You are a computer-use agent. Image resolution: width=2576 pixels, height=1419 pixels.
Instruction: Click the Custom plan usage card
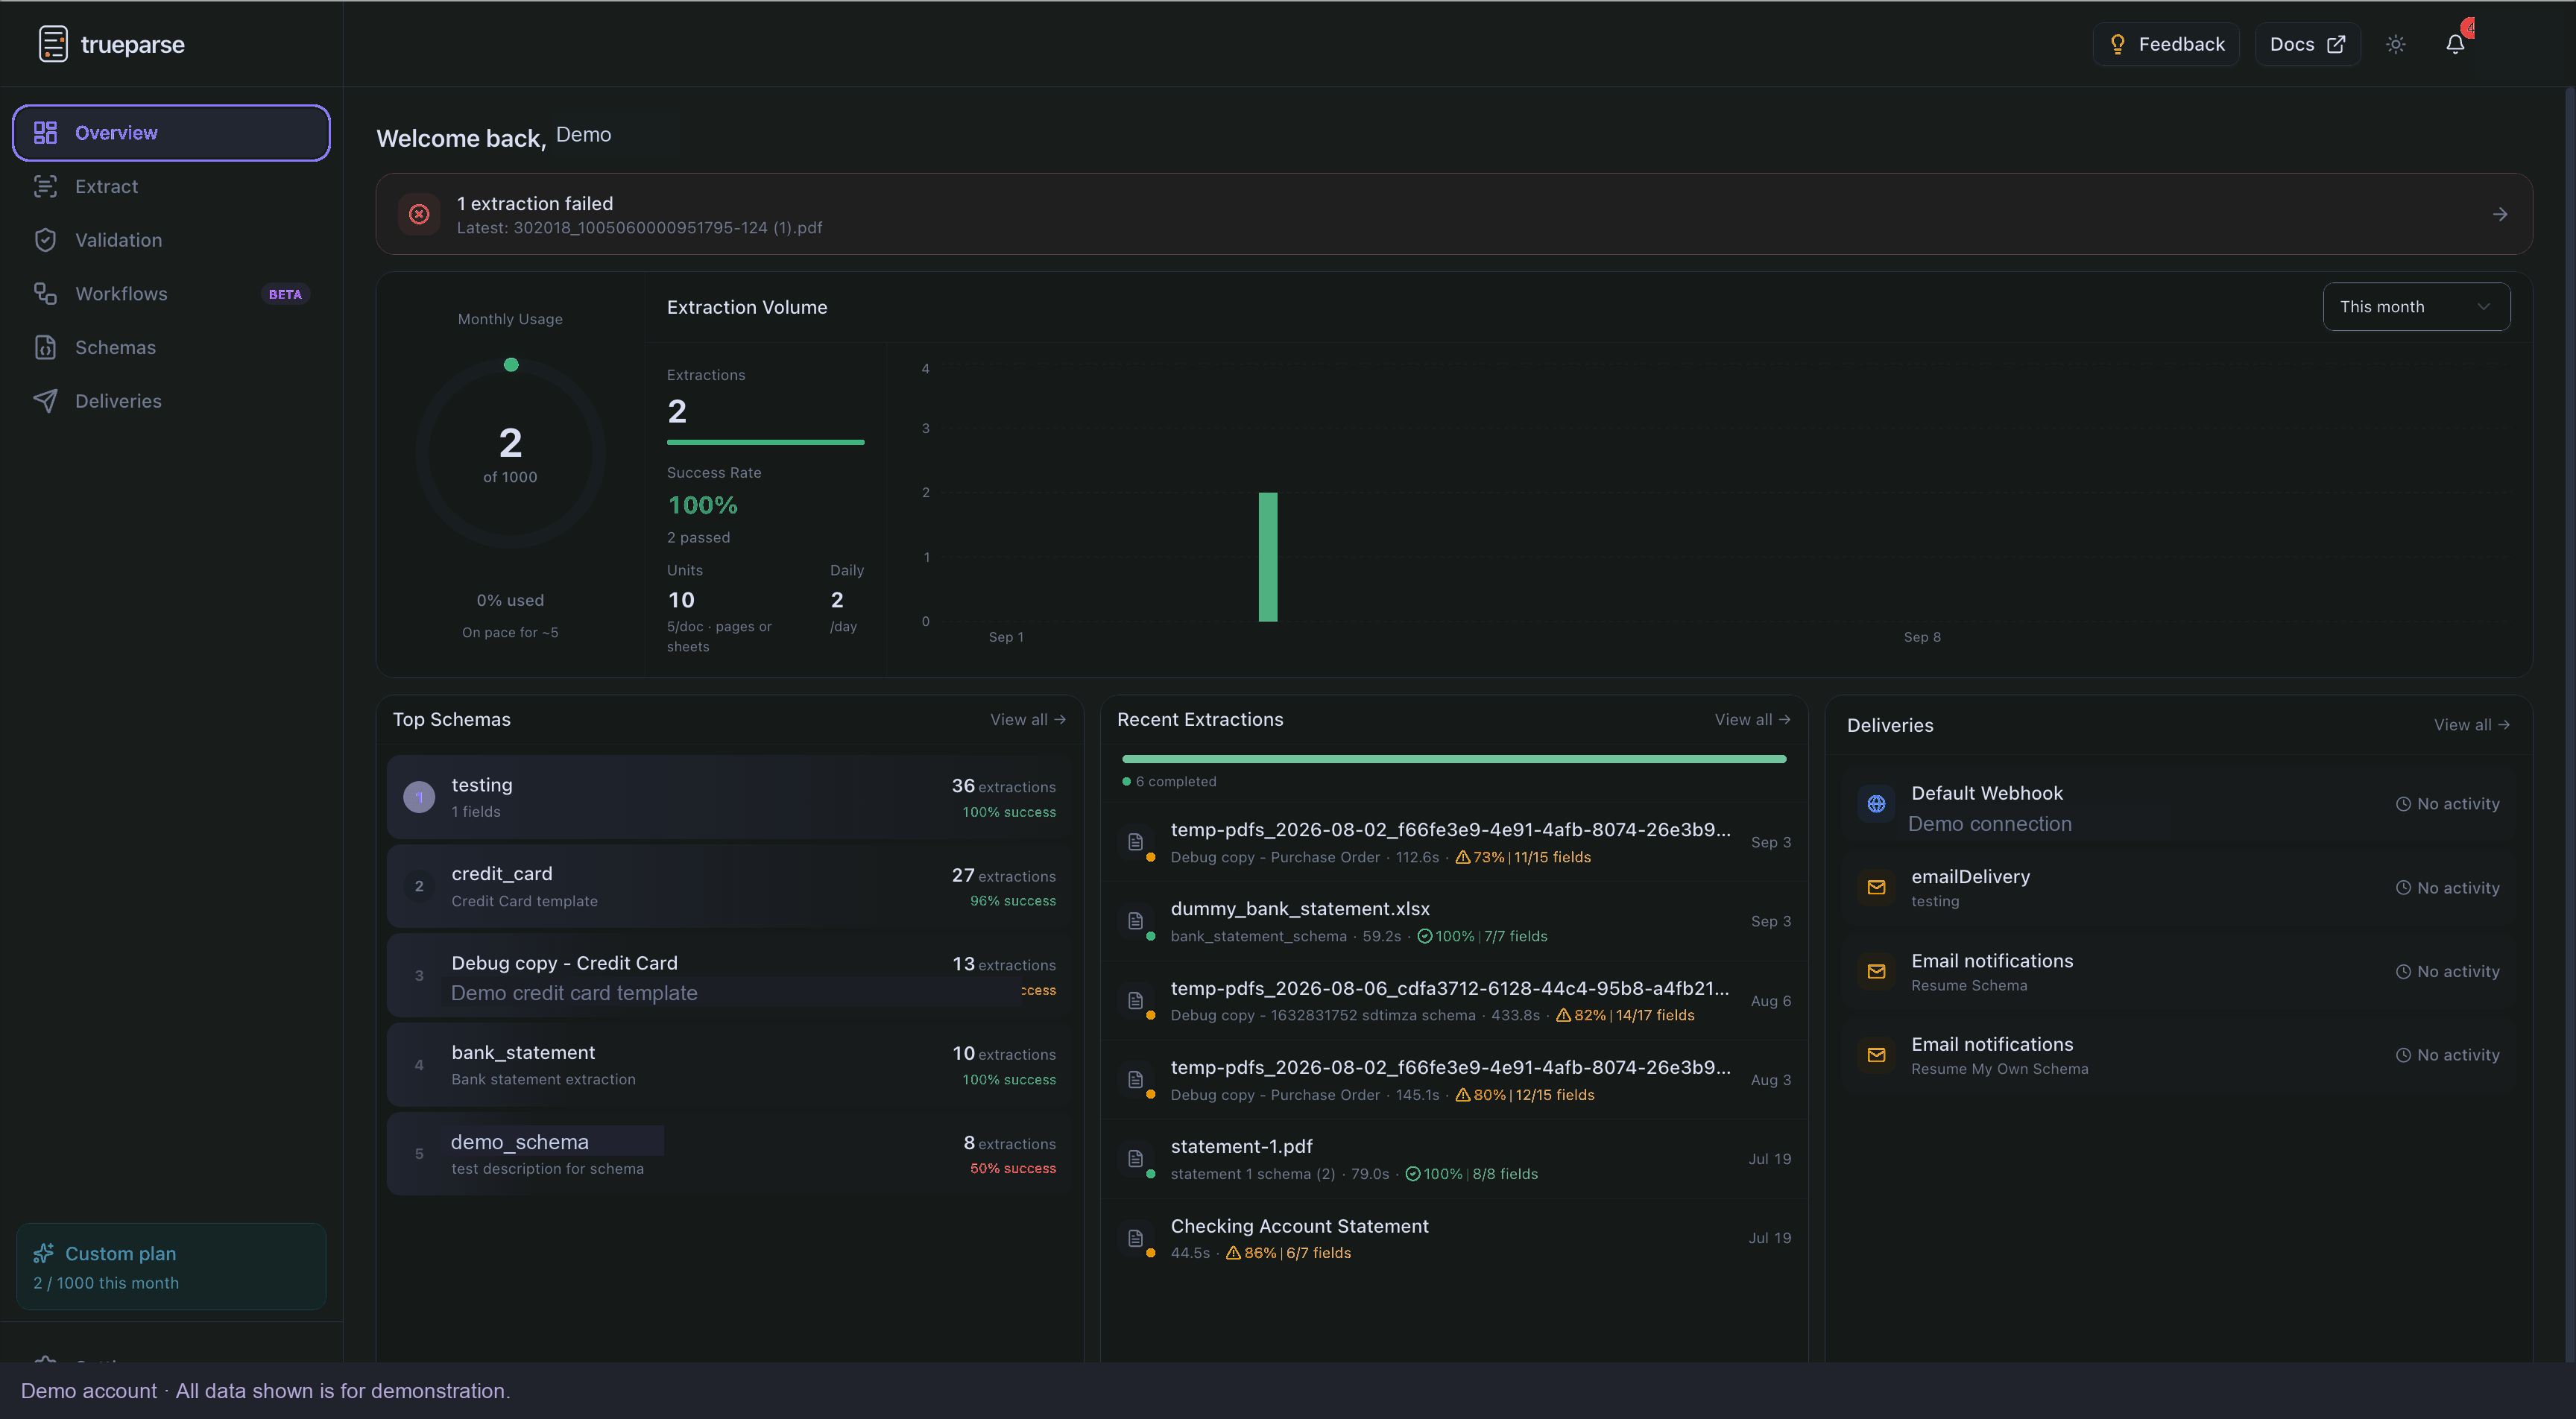171,1267
